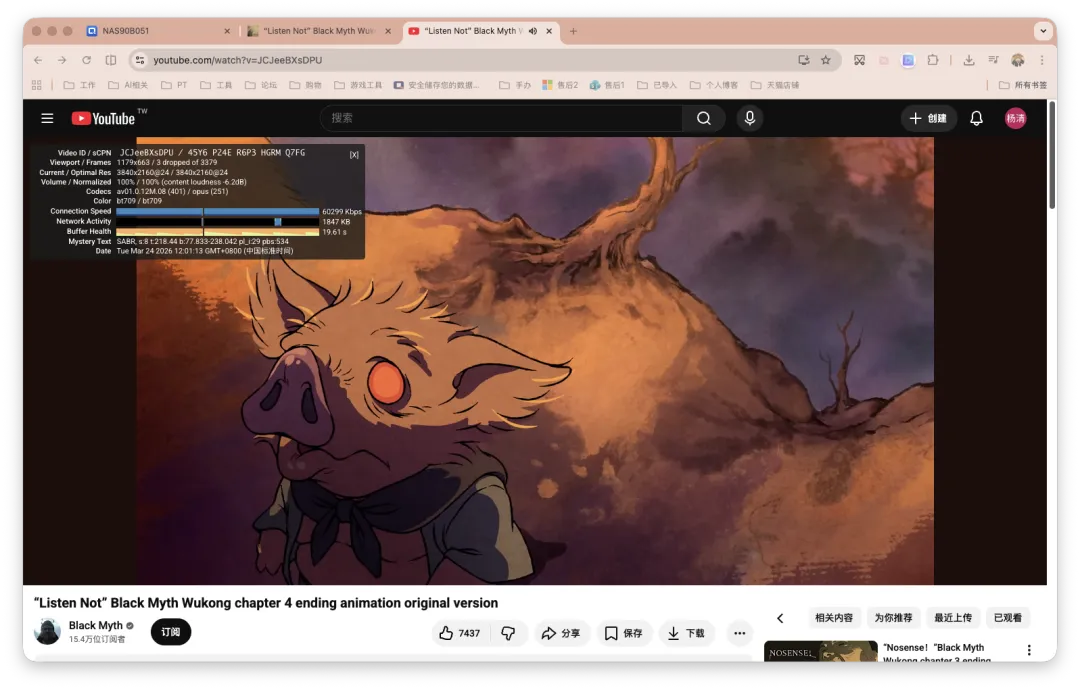Open the 所有书签 all bookmarks folder

point(1023,85)
